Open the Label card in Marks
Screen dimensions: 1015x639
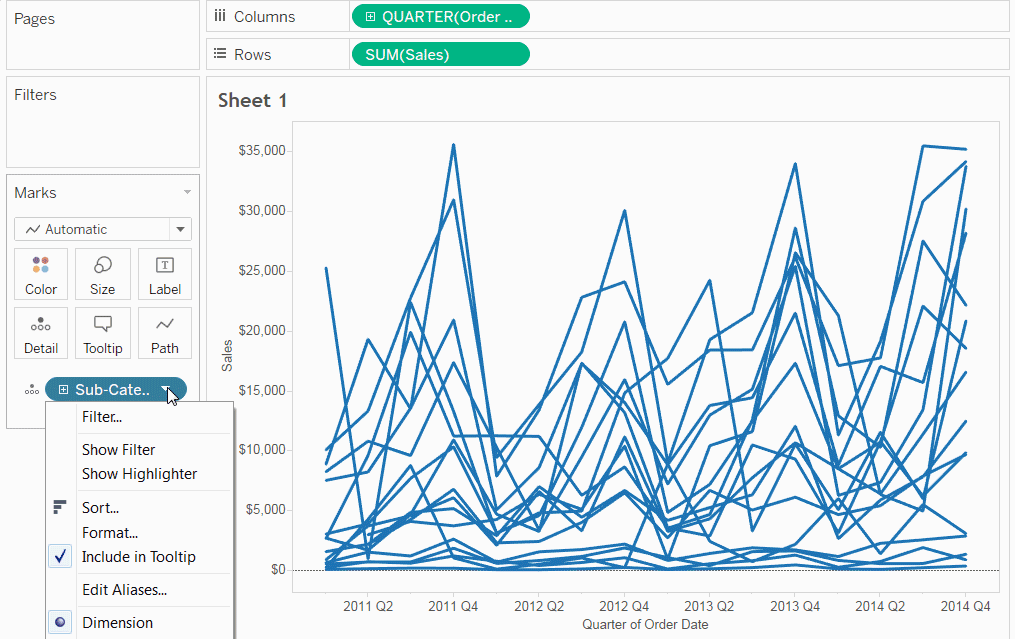164,274
